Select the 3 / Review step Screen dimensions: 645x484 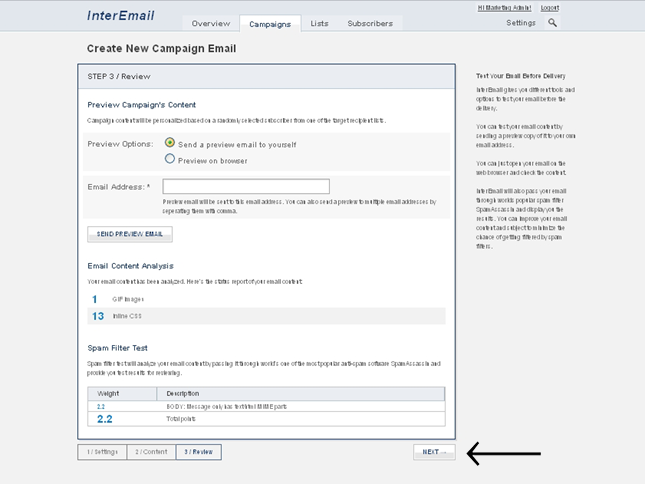click(198, 452)
